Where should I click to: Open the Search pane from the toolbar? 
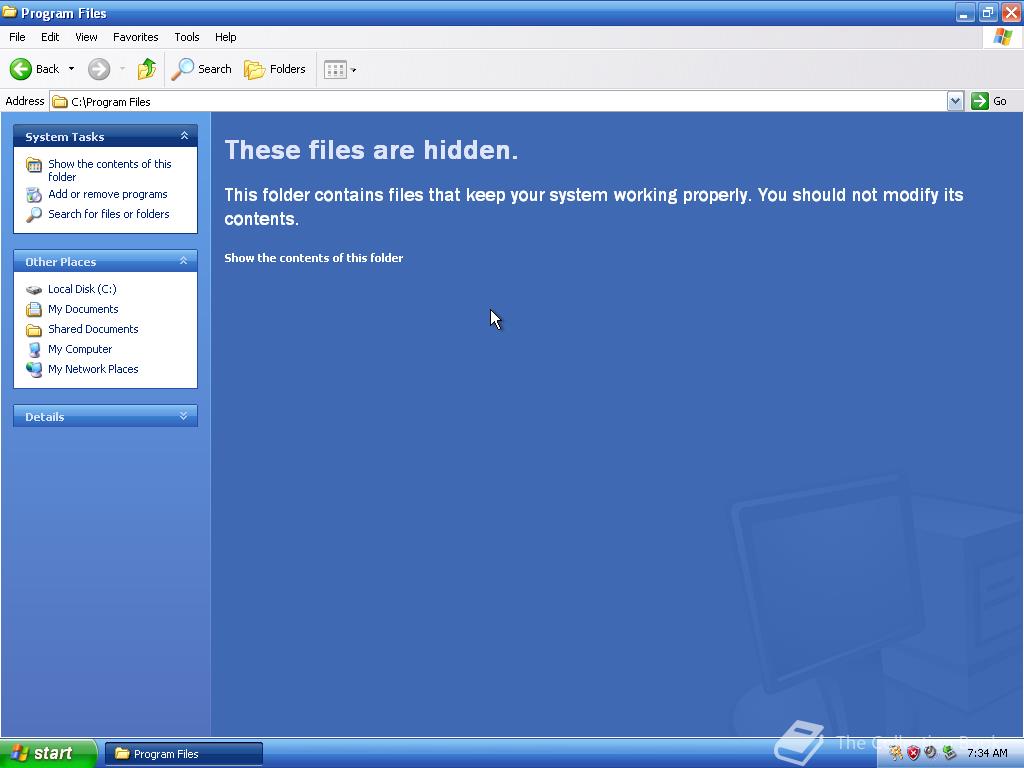click(201, 69)
